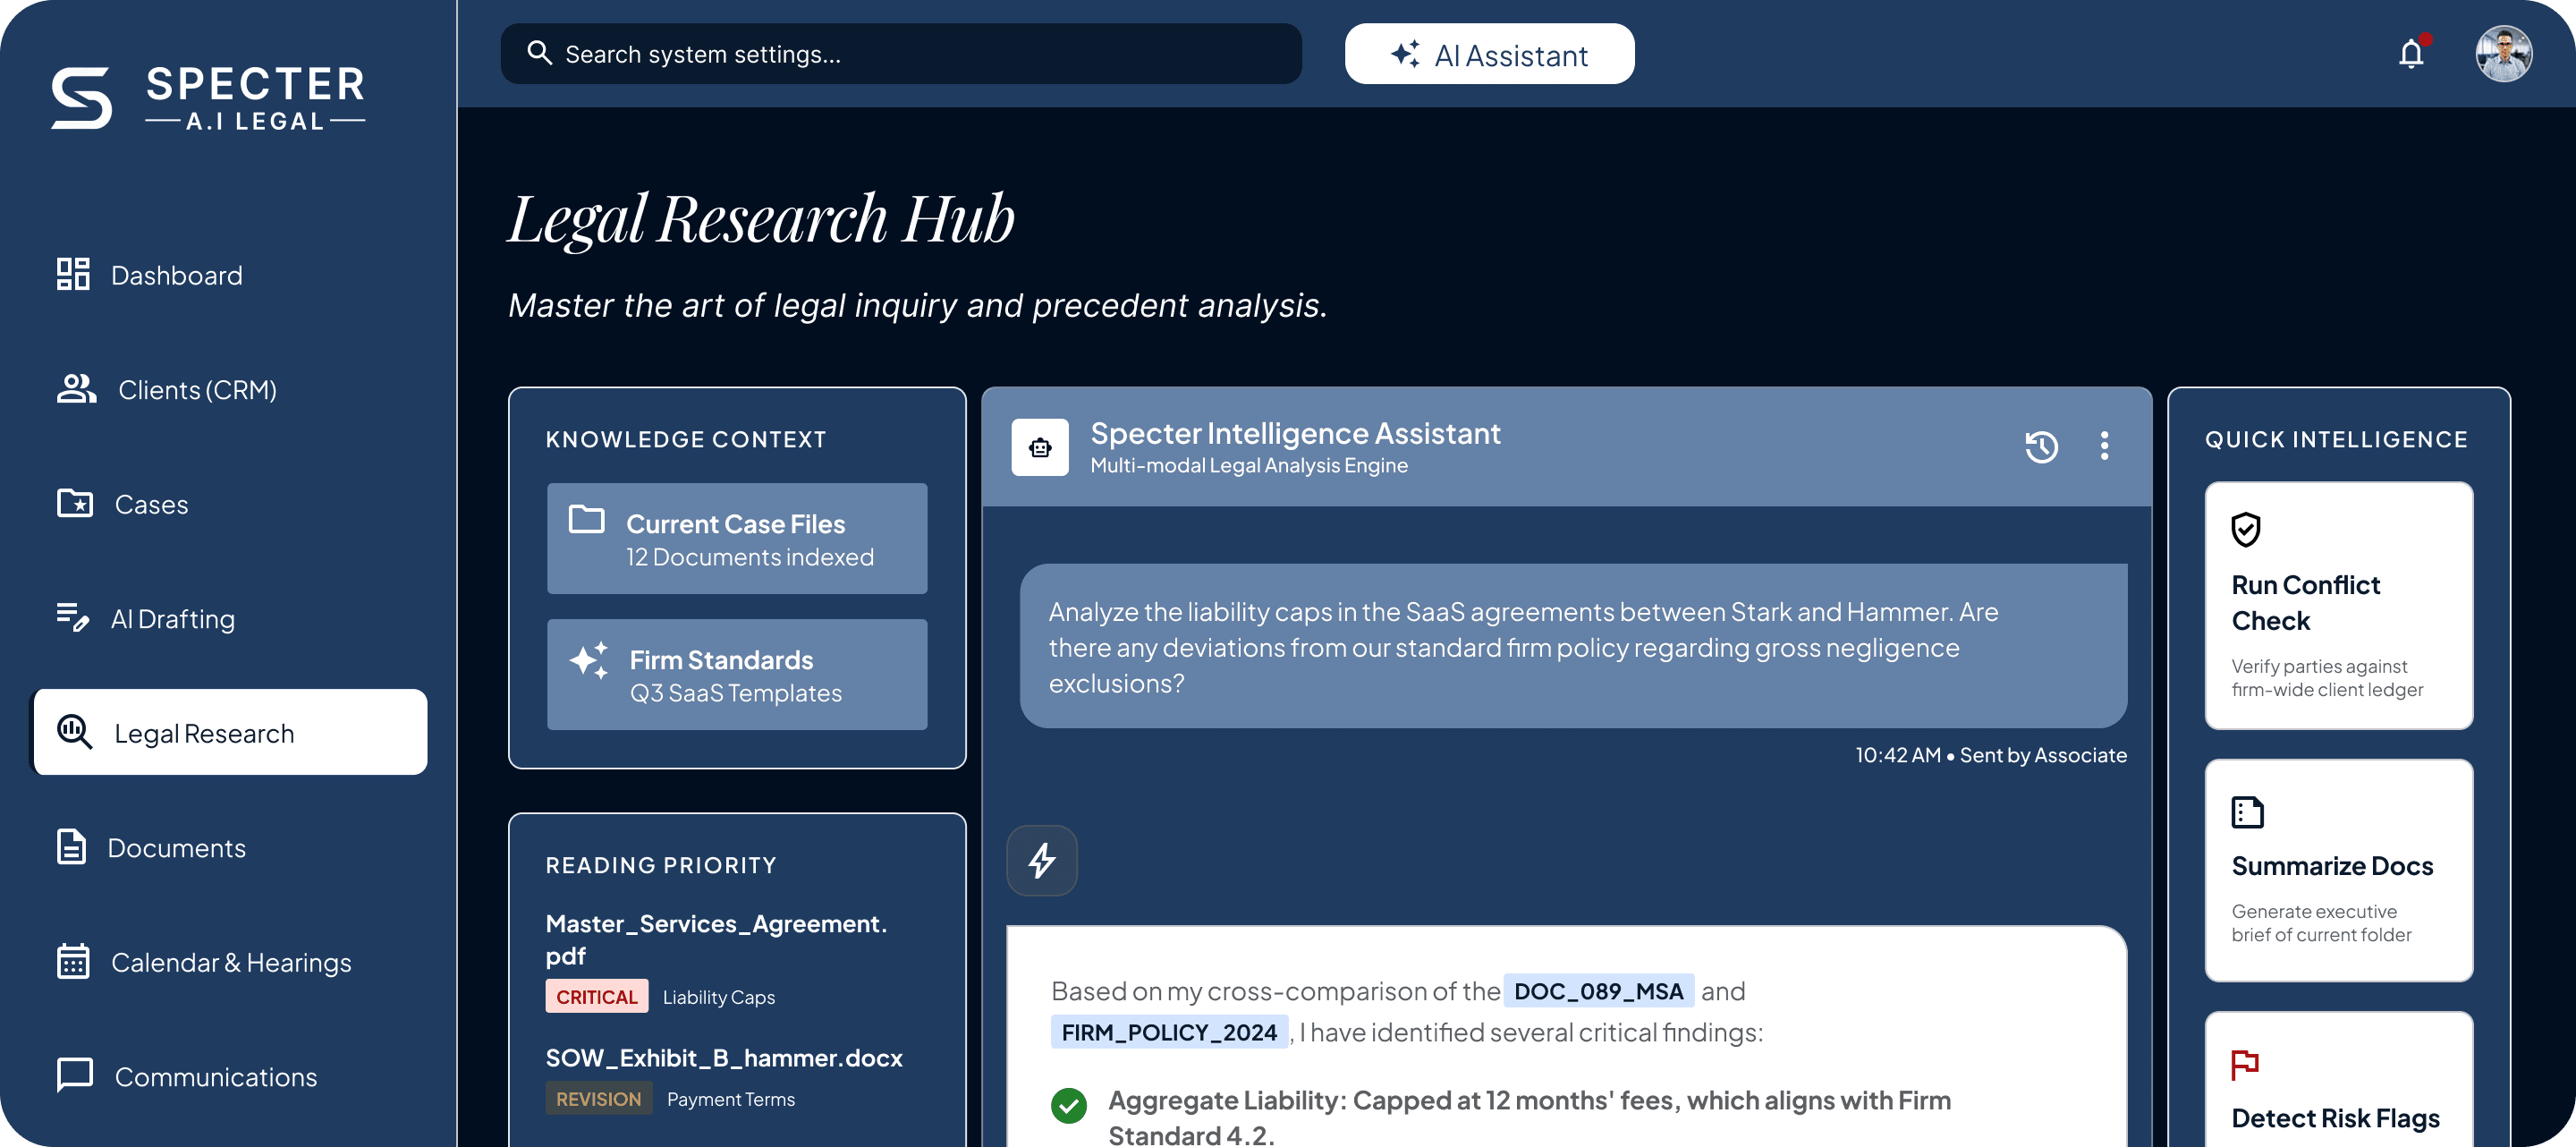Click the Summarize Docs document icon
Viewport: 2576px width, 1147px height.
pyautogui.click(x=2247, y=812)
